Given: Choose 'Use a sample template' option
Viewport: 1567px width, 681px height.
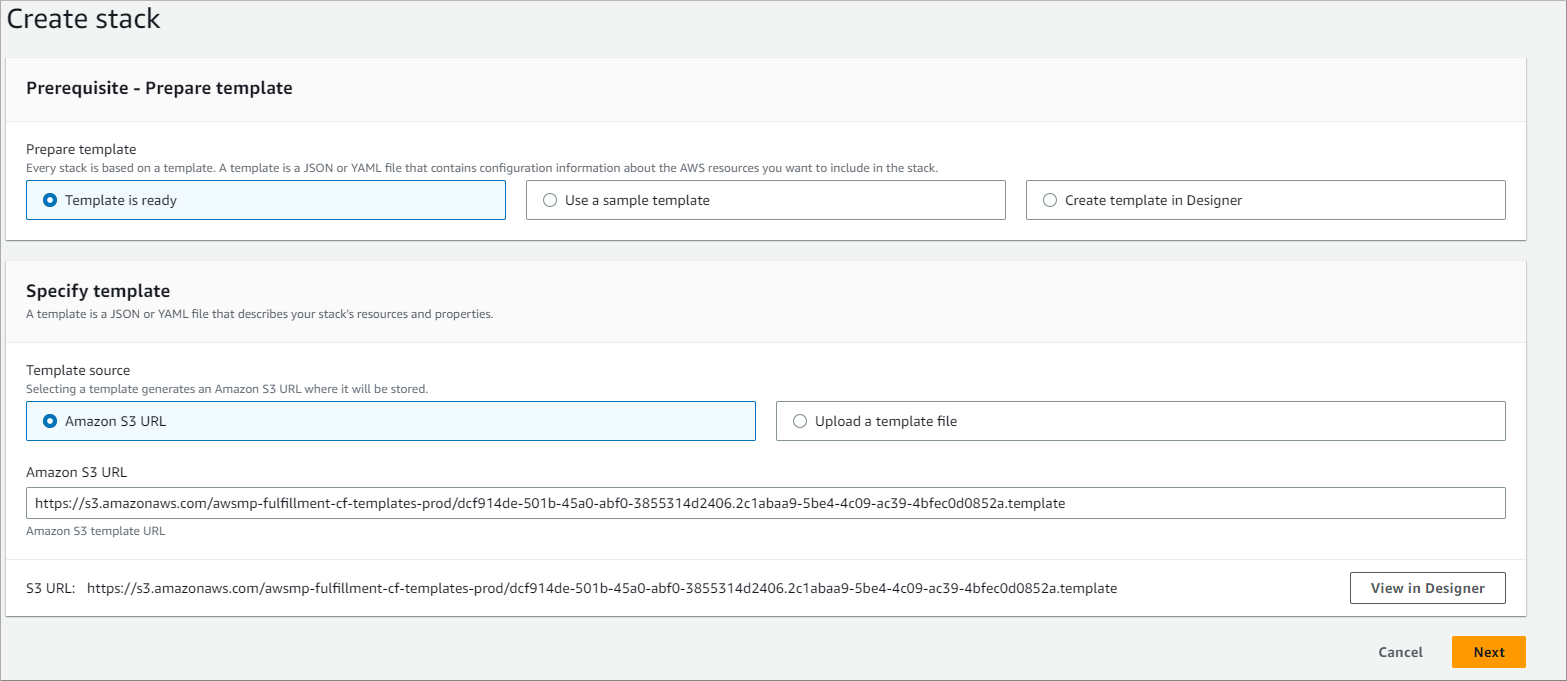Looking at the screenshot, I should (x=765, y=200).
